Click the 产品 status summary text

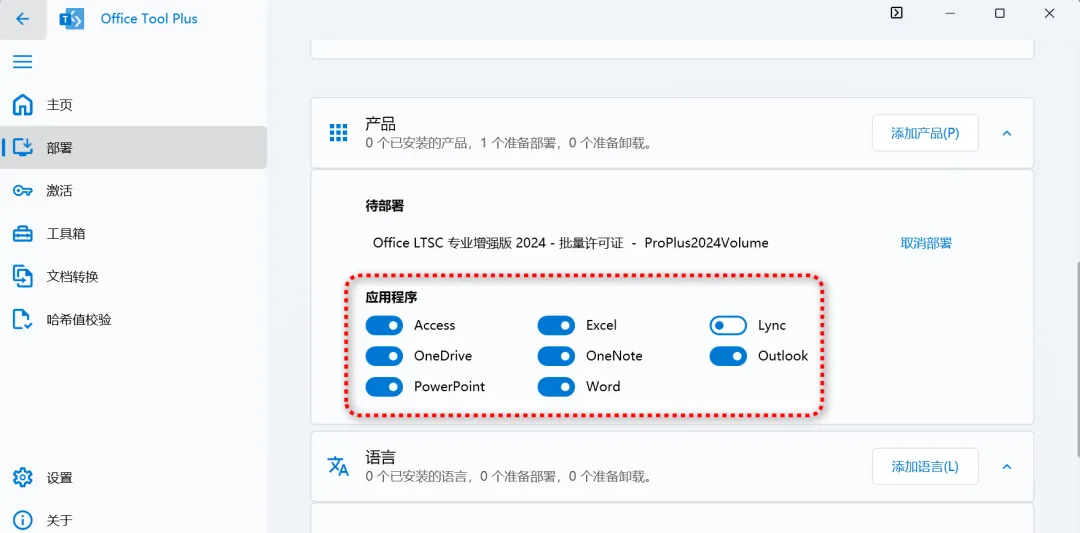coord(508,144)
